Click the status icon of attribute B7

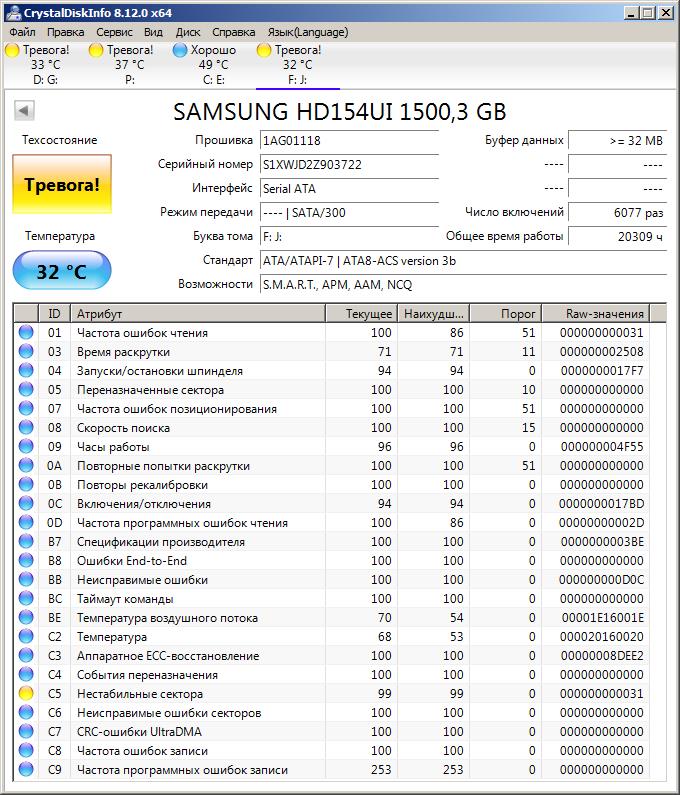pos(26,541)
